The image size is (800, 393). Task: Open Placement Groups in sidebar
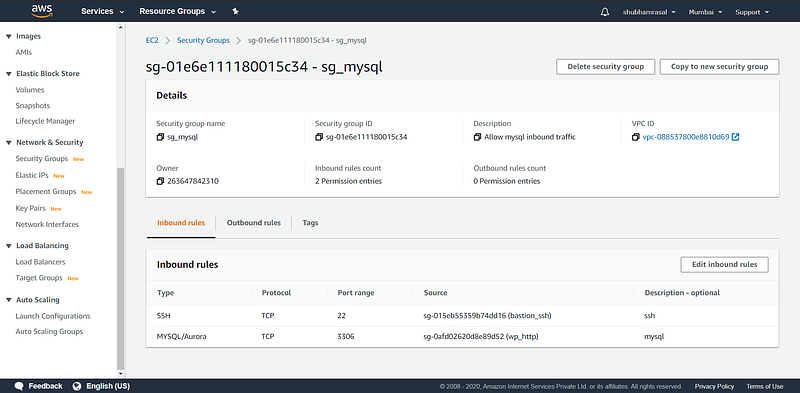click(46, 192)
